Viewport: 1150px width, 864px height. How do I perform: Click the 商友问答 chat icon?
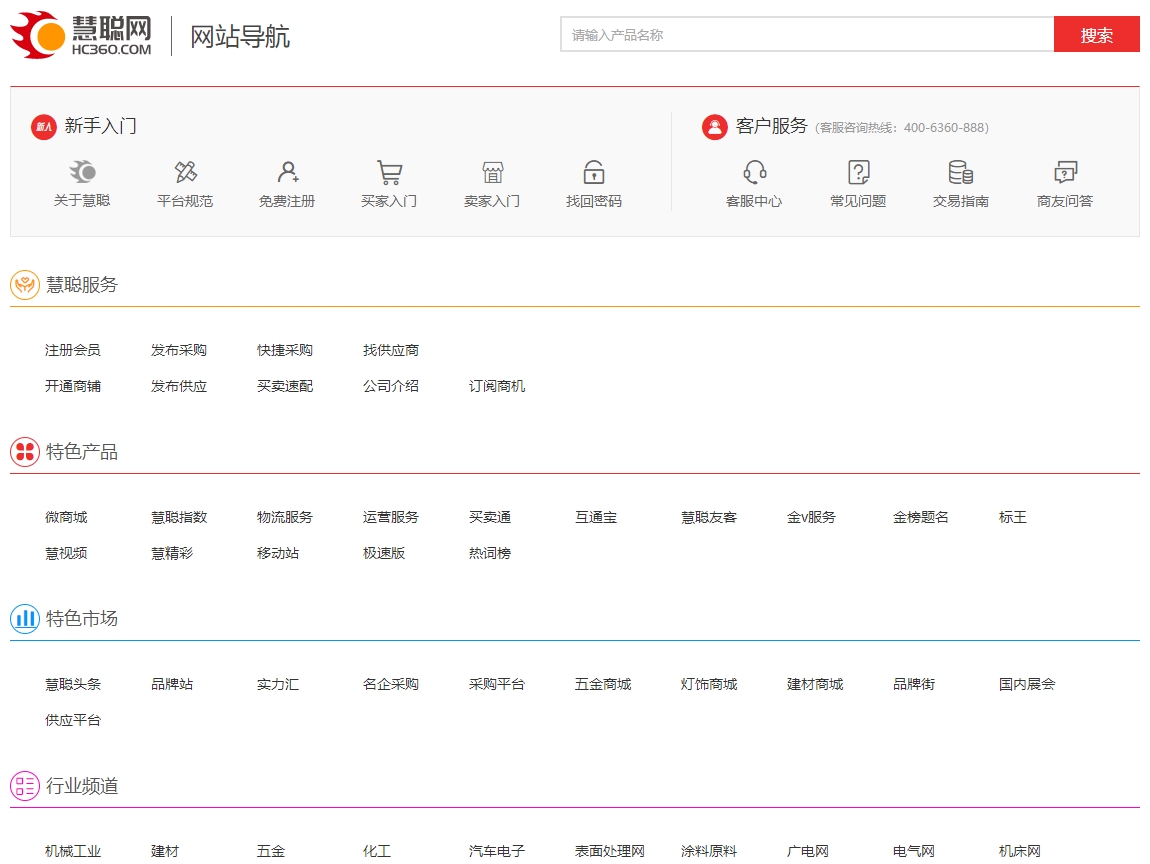pyautogui.click(x=1065, y=172)
